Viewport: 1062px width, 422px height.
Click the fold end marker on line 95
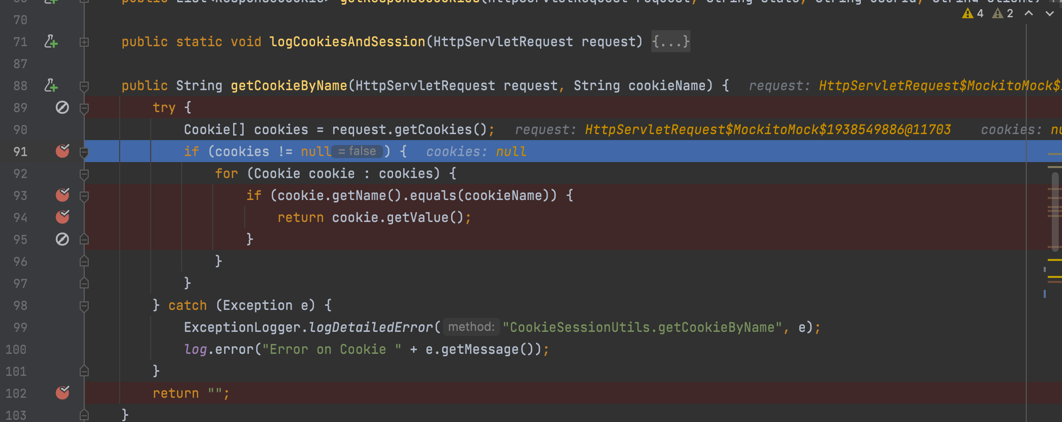(x=84, y=238)
